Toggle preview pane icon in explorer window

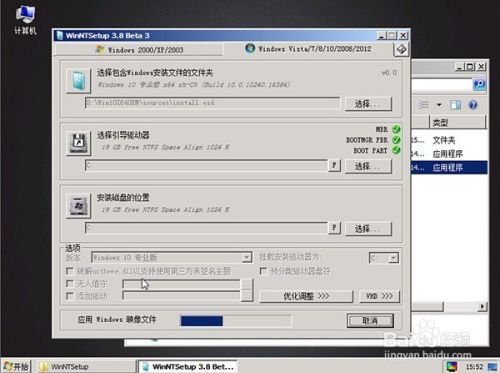pos(456,105)
